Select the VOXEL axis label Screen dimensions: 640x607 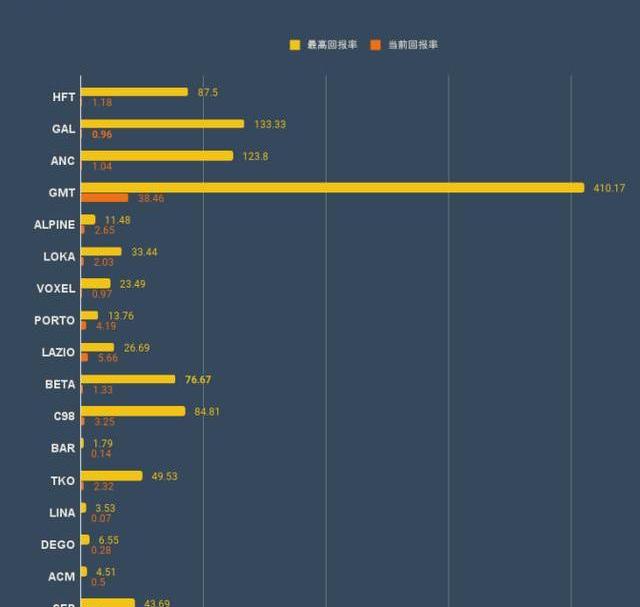tap(56, 289)
